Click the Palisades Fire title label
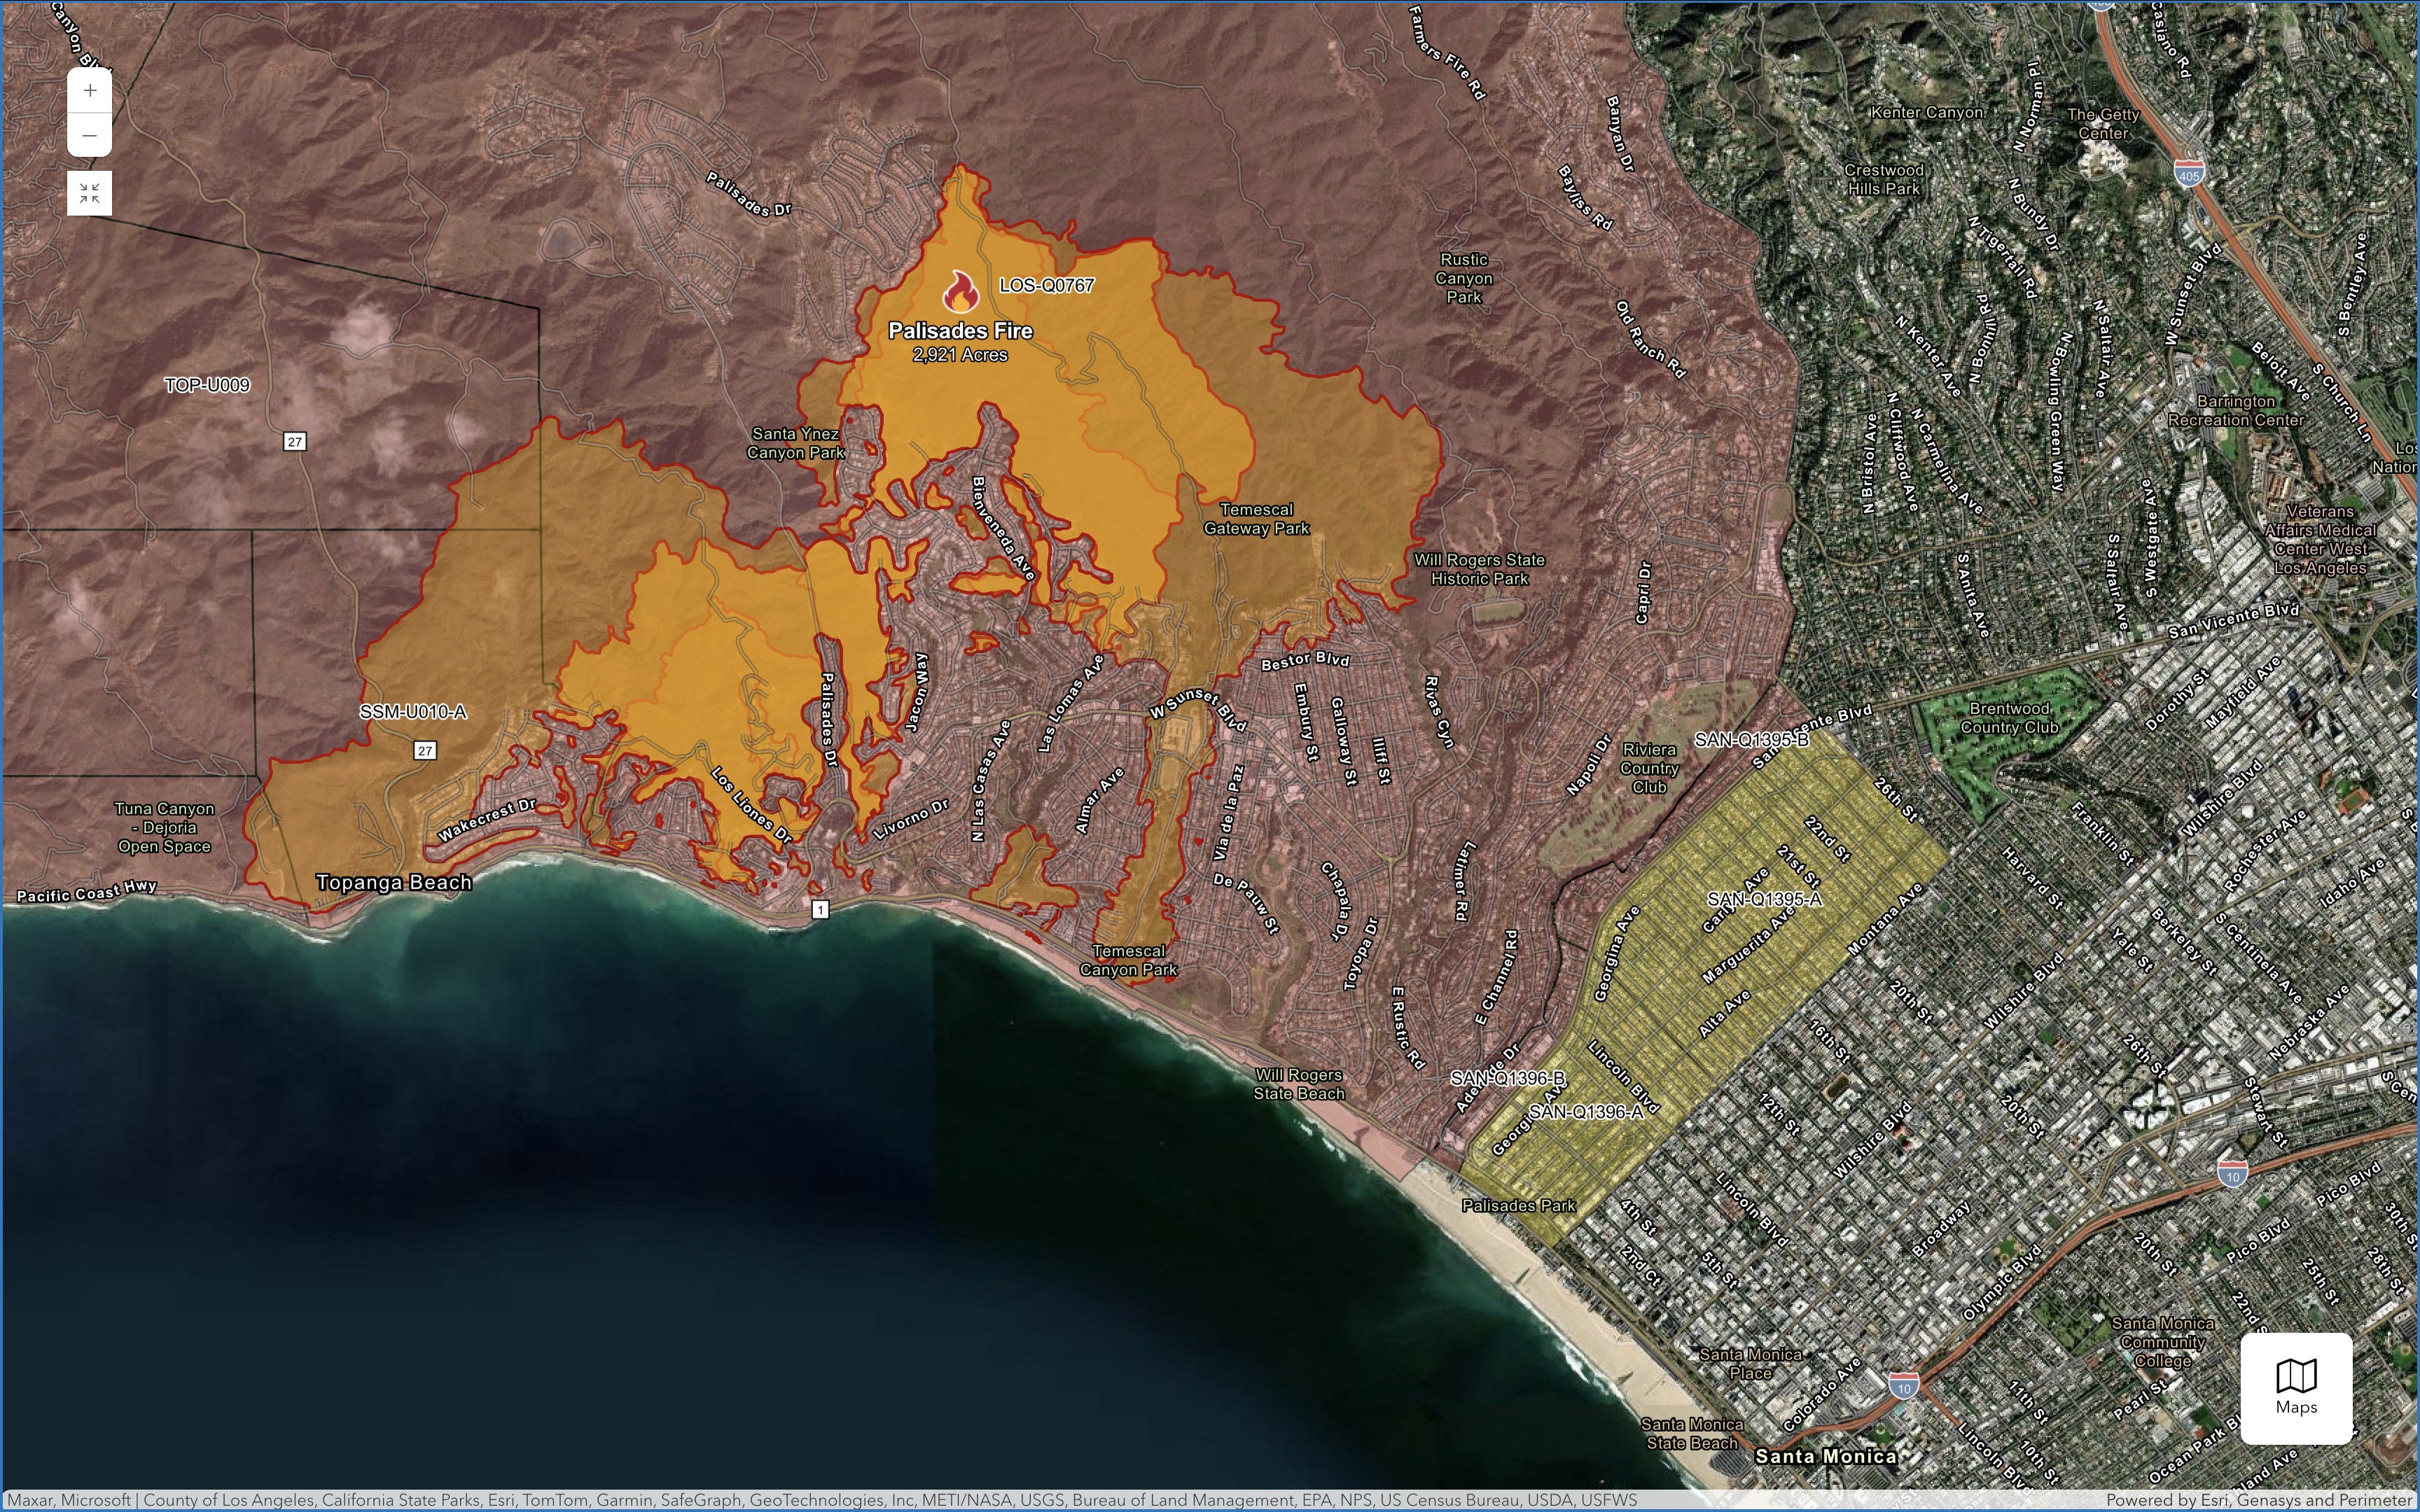 tap(960, 331)
